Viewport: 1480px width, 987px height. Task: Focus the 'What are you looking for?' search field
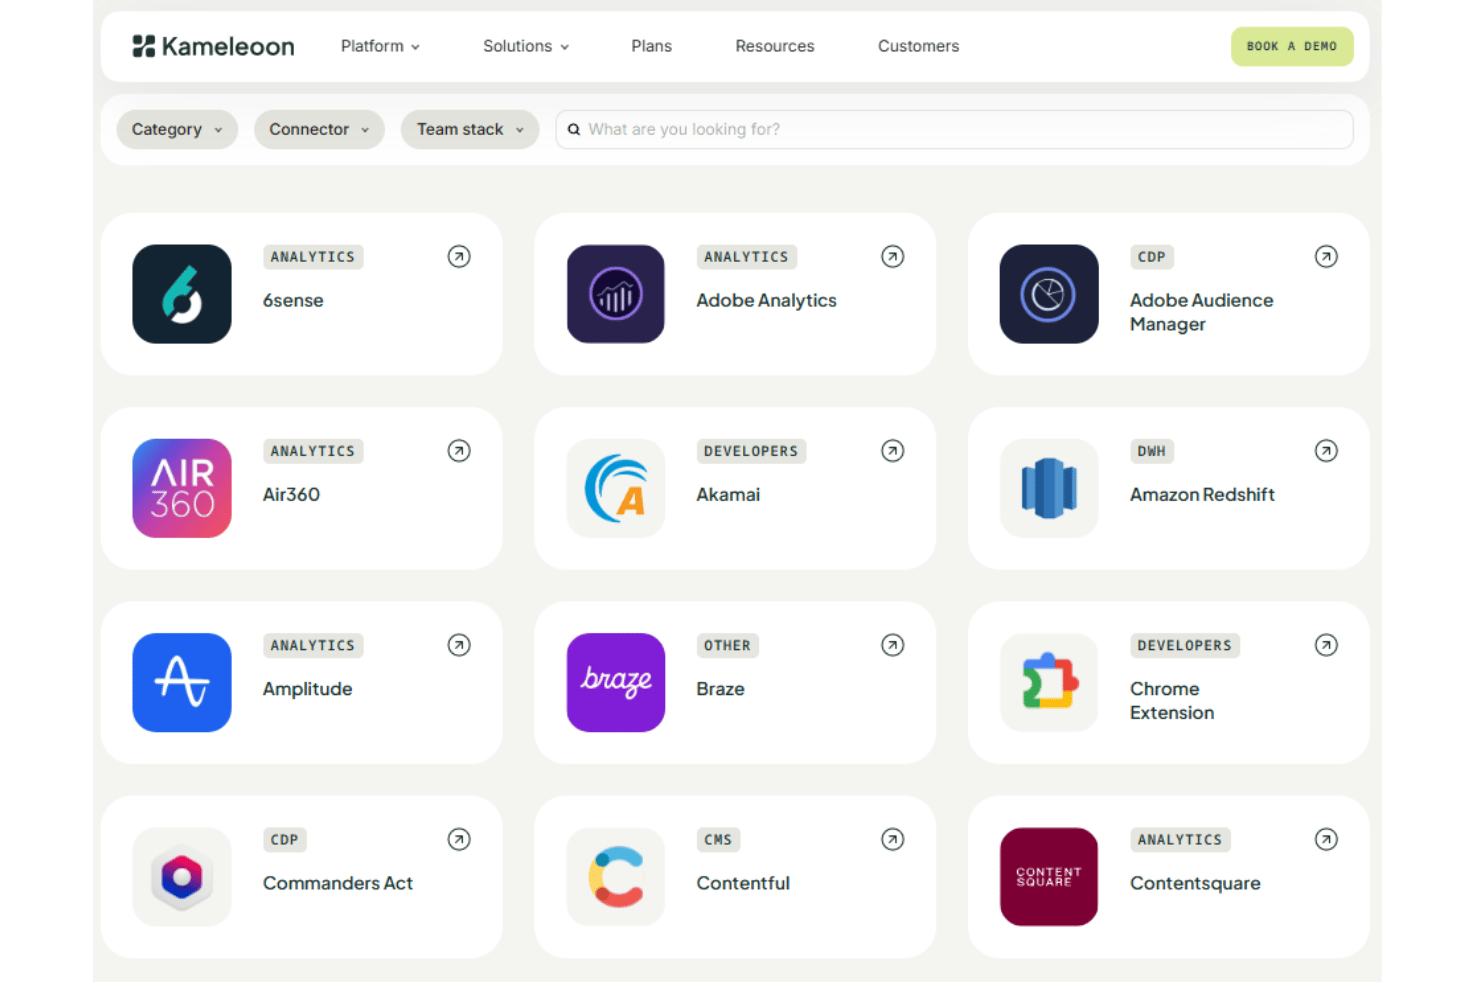[x=954, y=129]
